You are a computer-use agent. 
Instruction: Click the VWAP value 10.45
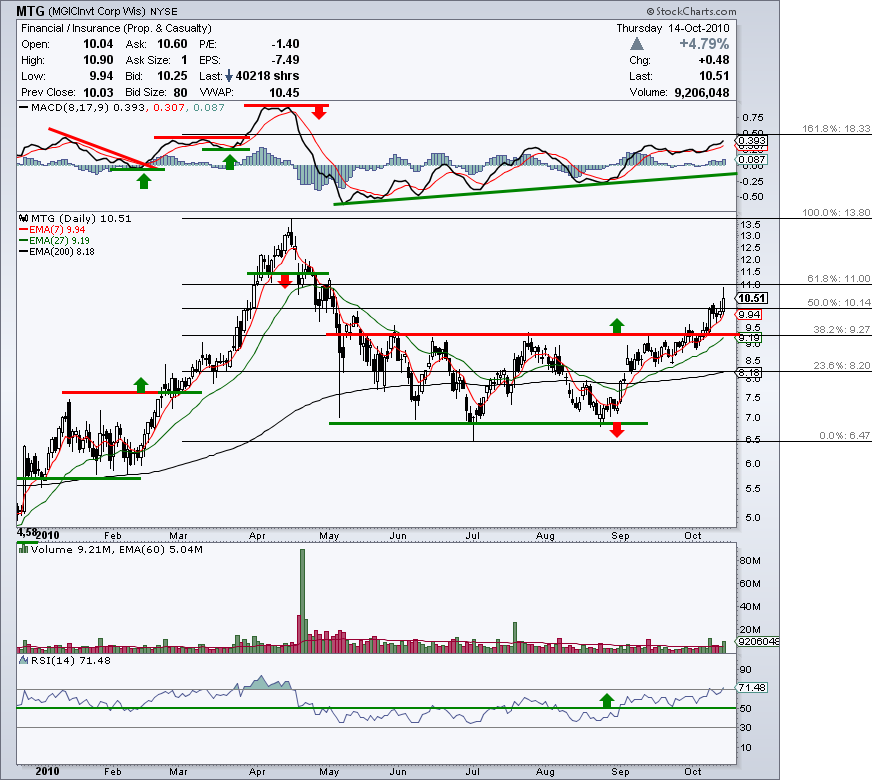(x=284, y=92)
